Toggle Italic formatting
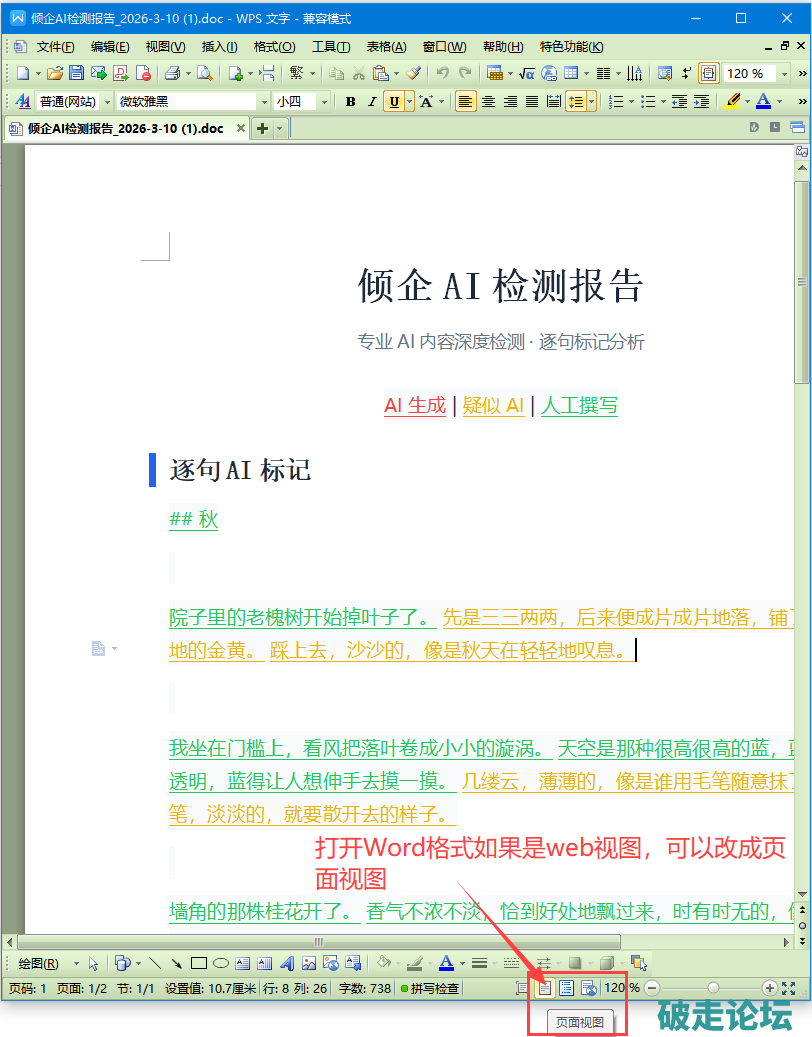Viewport: 812px width, 1037px height. (x=372, y=101)
